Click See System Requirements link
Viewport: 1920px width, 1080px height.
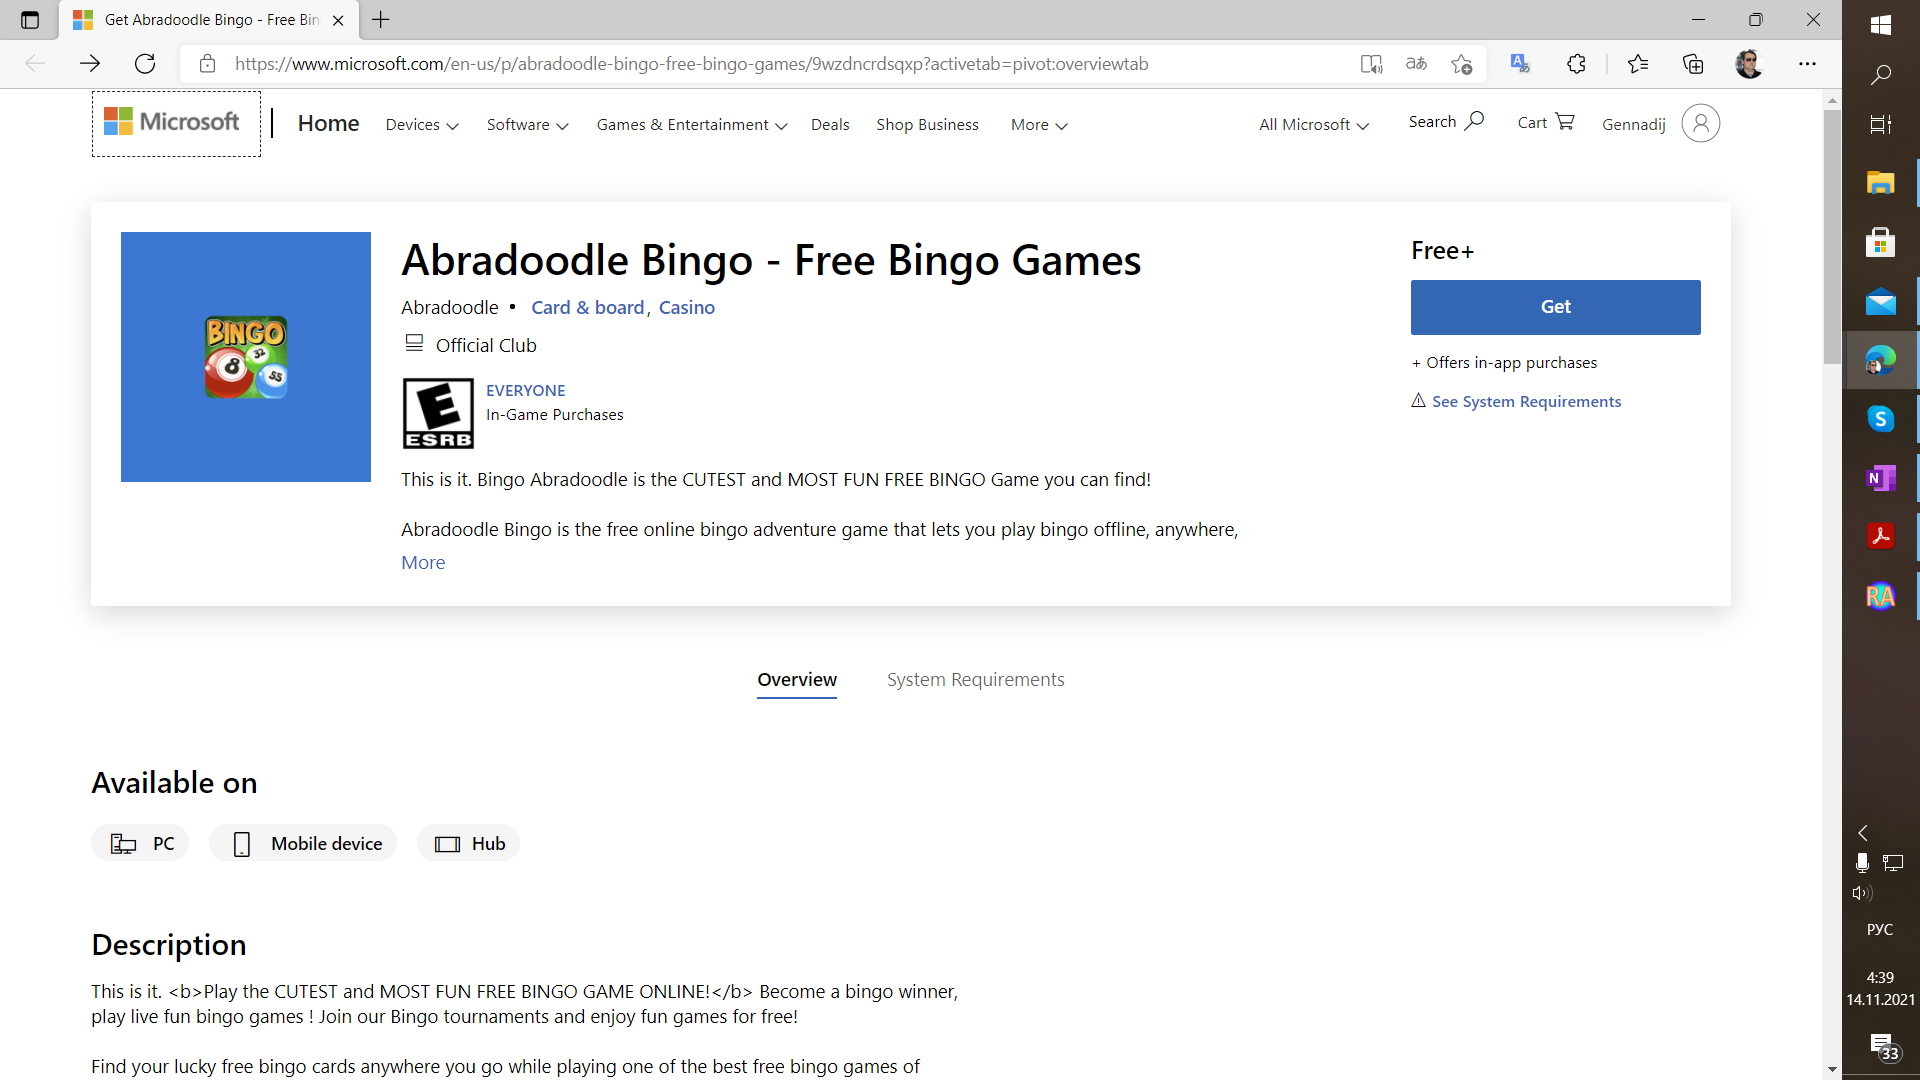[x=1526, y=400]
